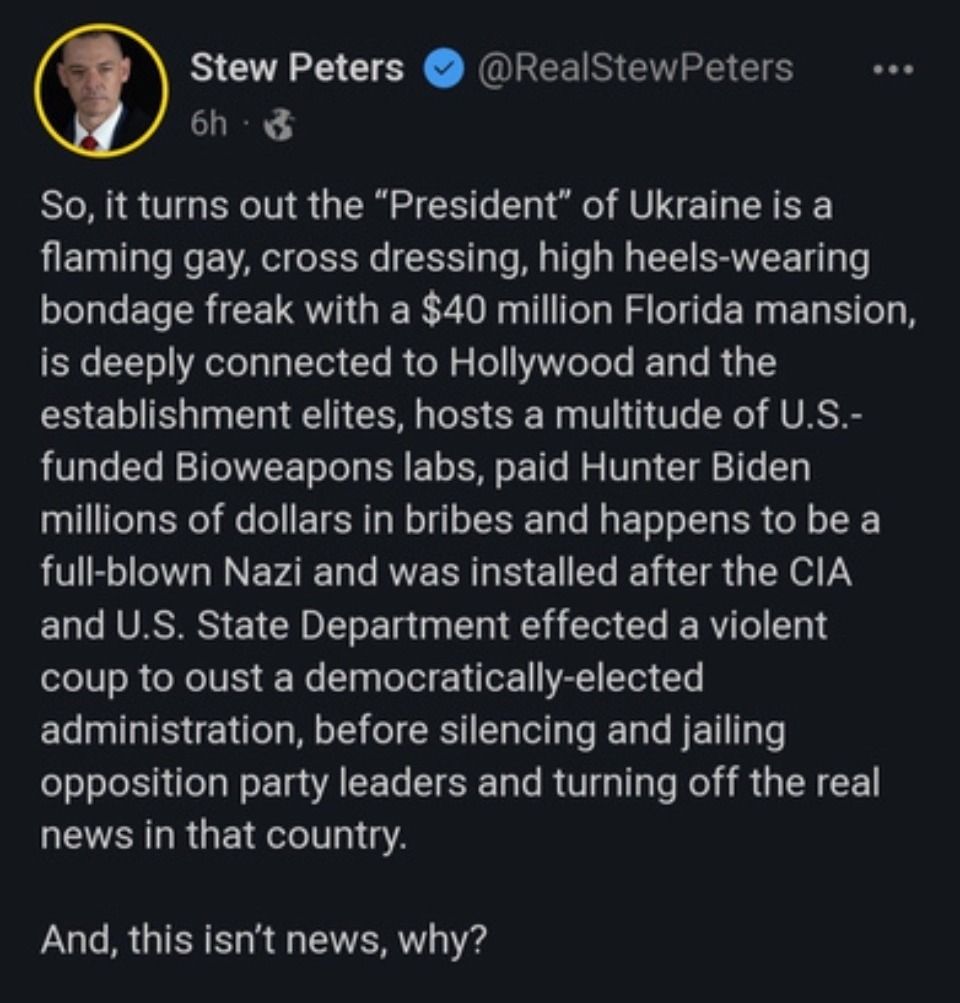Open the poster's profile by clicking their photo
This screenshot has width=960, height=1003.
click(100, 87)
